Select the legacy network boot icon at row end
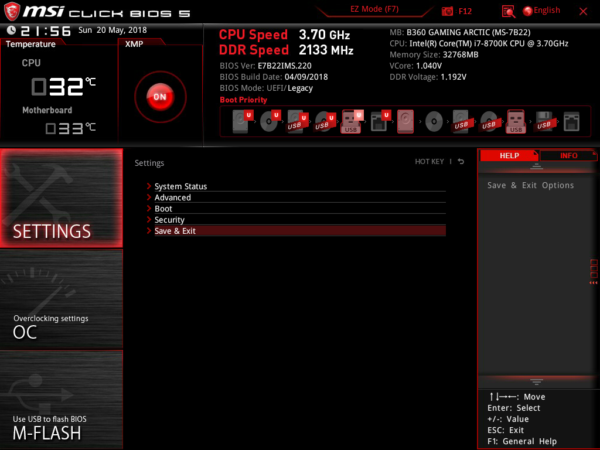This screenshot has height=450, width=600. [572, 121]
